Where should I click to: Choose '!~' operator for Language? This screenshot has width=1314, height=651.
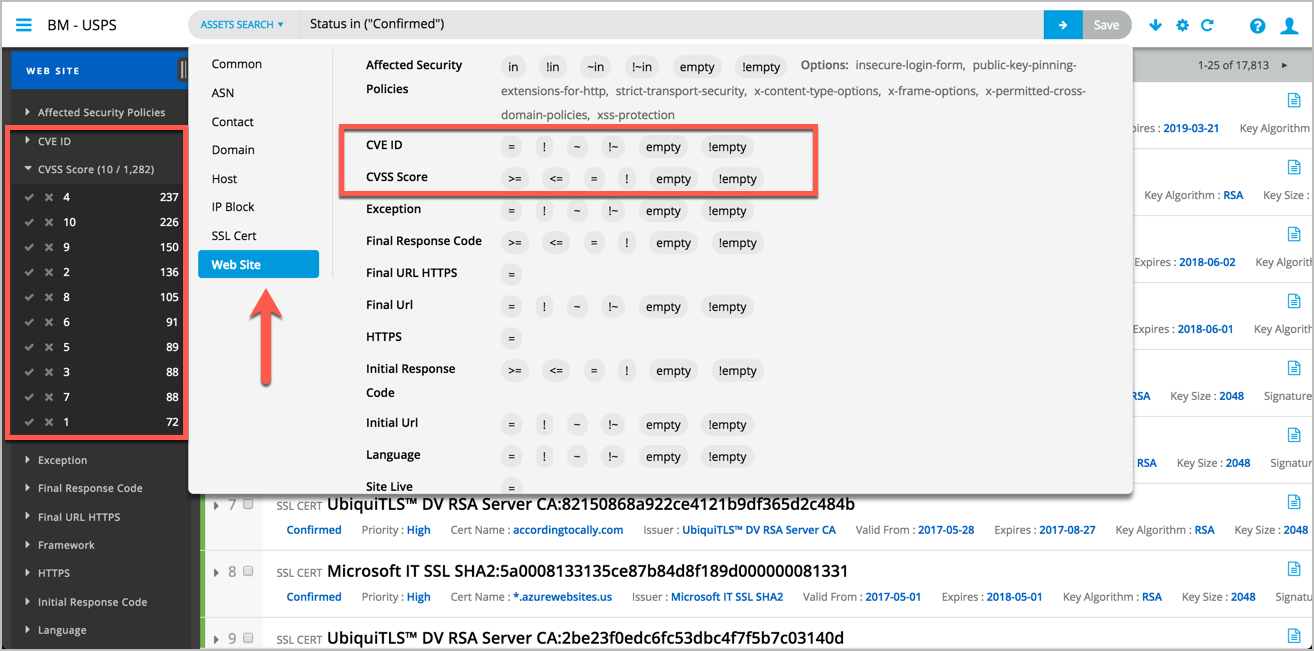point(613,457)
